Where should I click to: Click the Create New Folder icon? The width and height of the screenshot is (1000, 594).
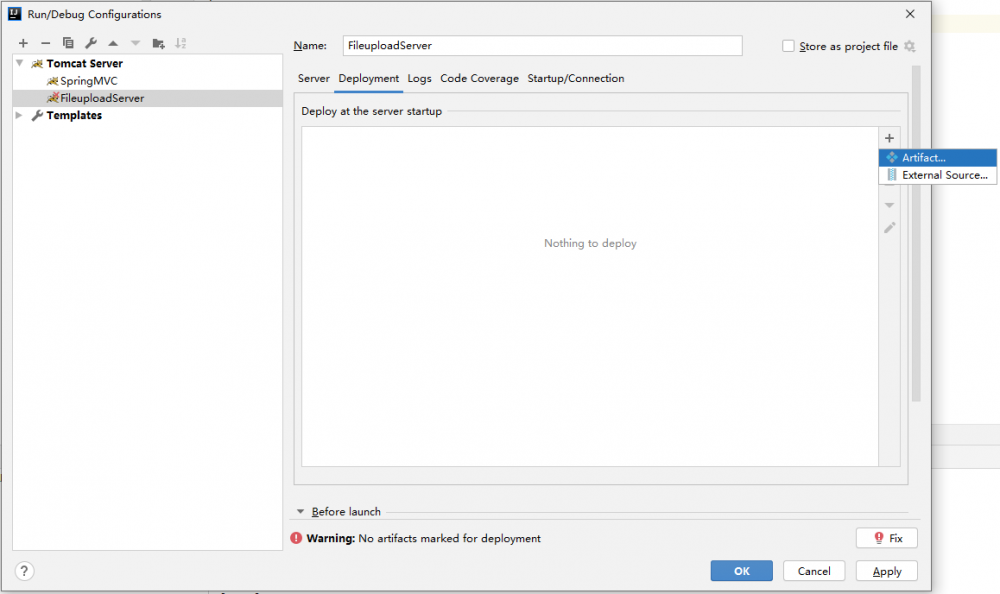[159, 43]
